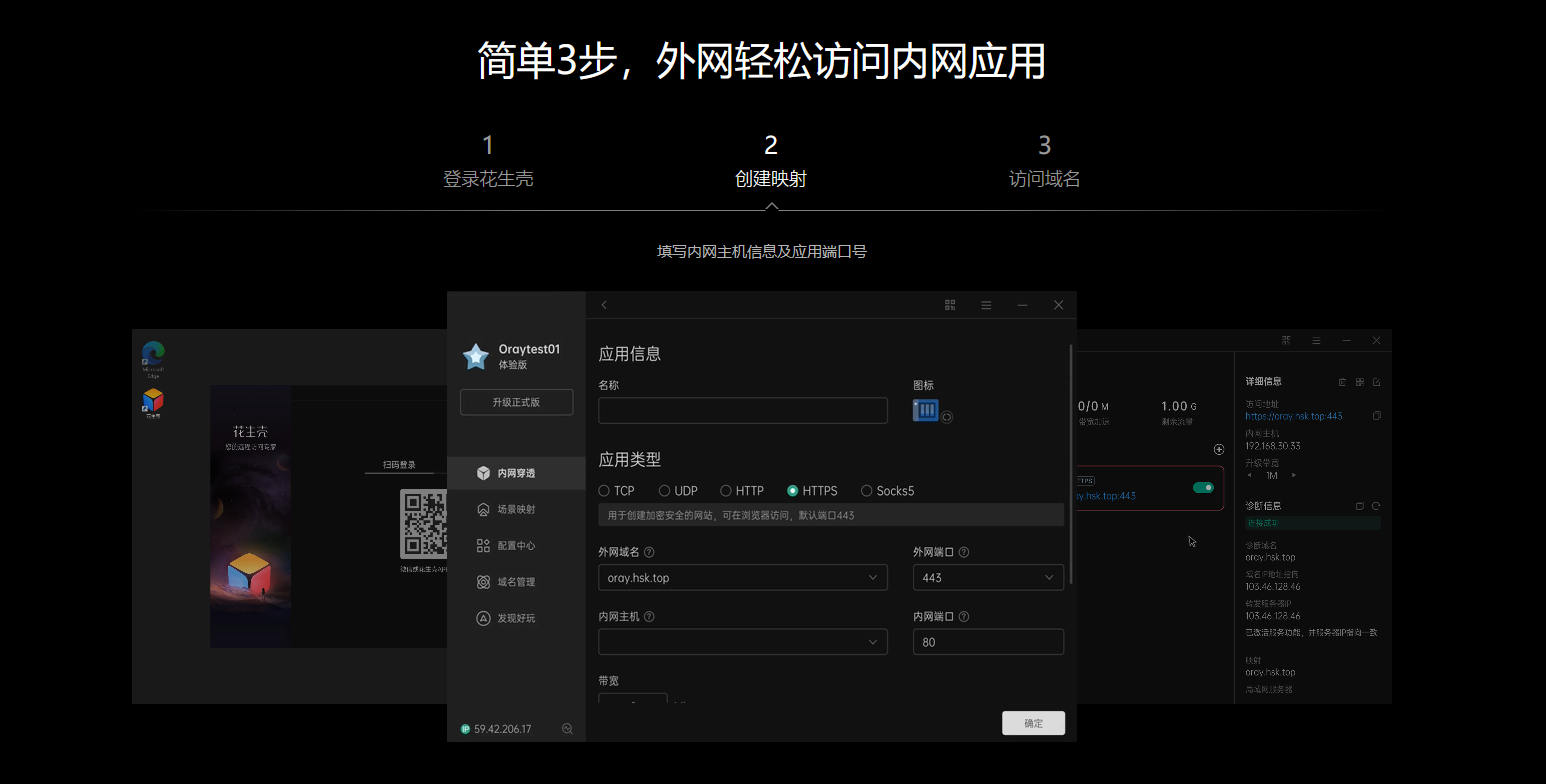Open menu icon in right window title bar

click(1315, 340)
